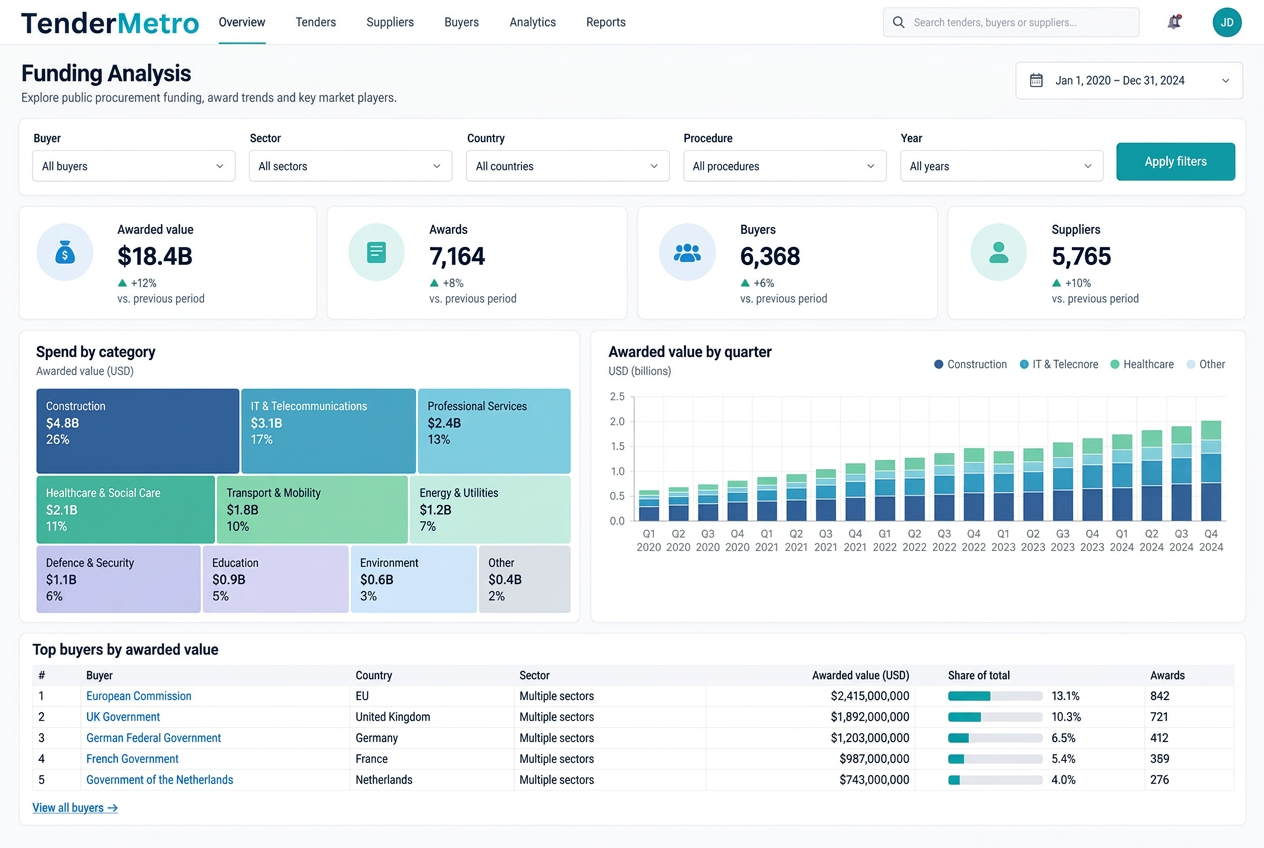The image size is (1264, 848).
Task: Open German Federal Government link
Action: click(x=154, y=738)
